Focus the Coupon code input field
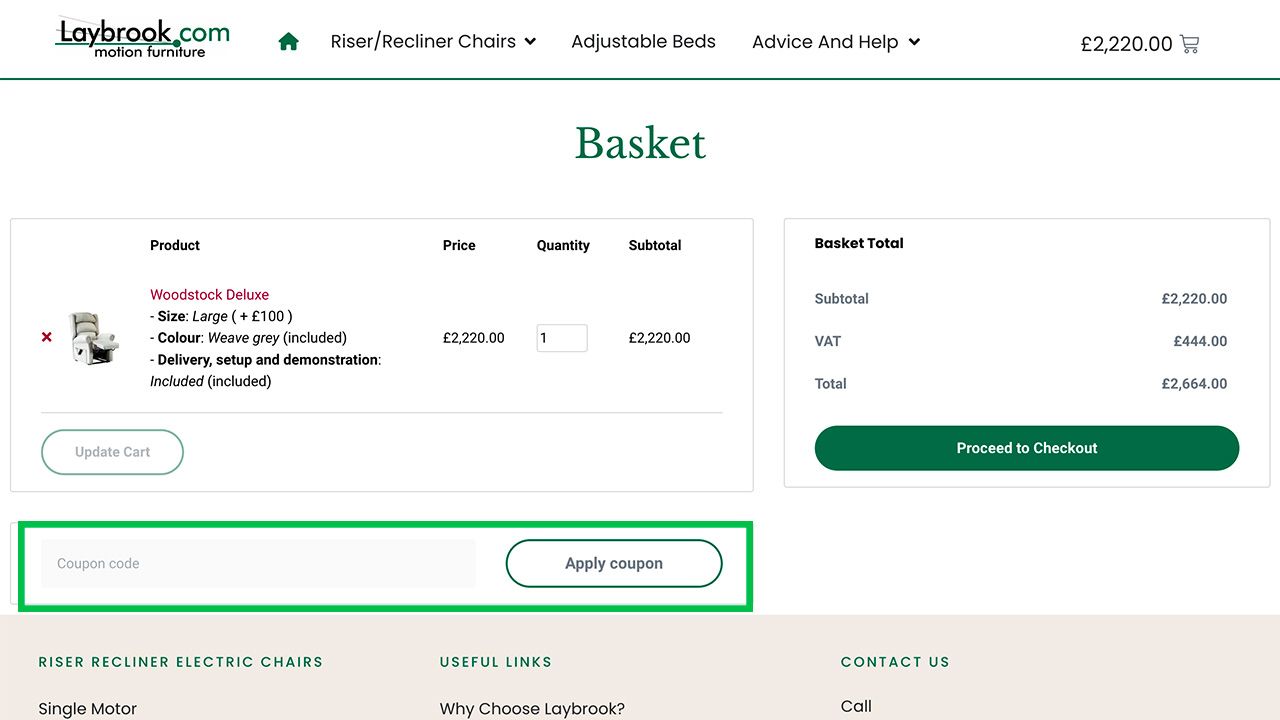Viewport: 1280px width, 720px height. pos(258,564)
